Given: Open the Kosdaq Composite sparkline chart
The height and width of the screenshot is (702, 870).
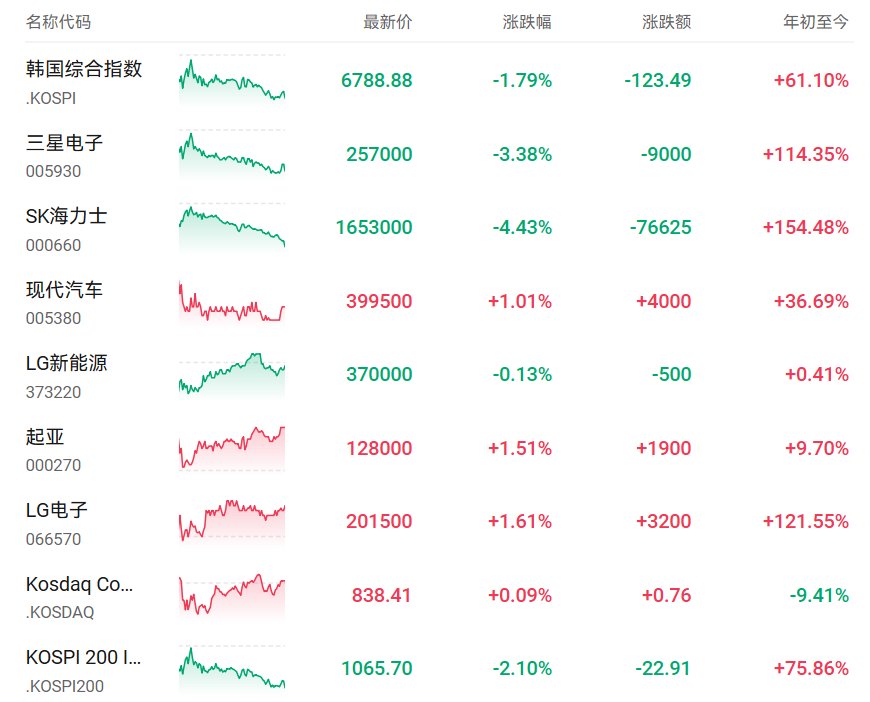Looking at the screenshot, I should click(x=232, y=595).
